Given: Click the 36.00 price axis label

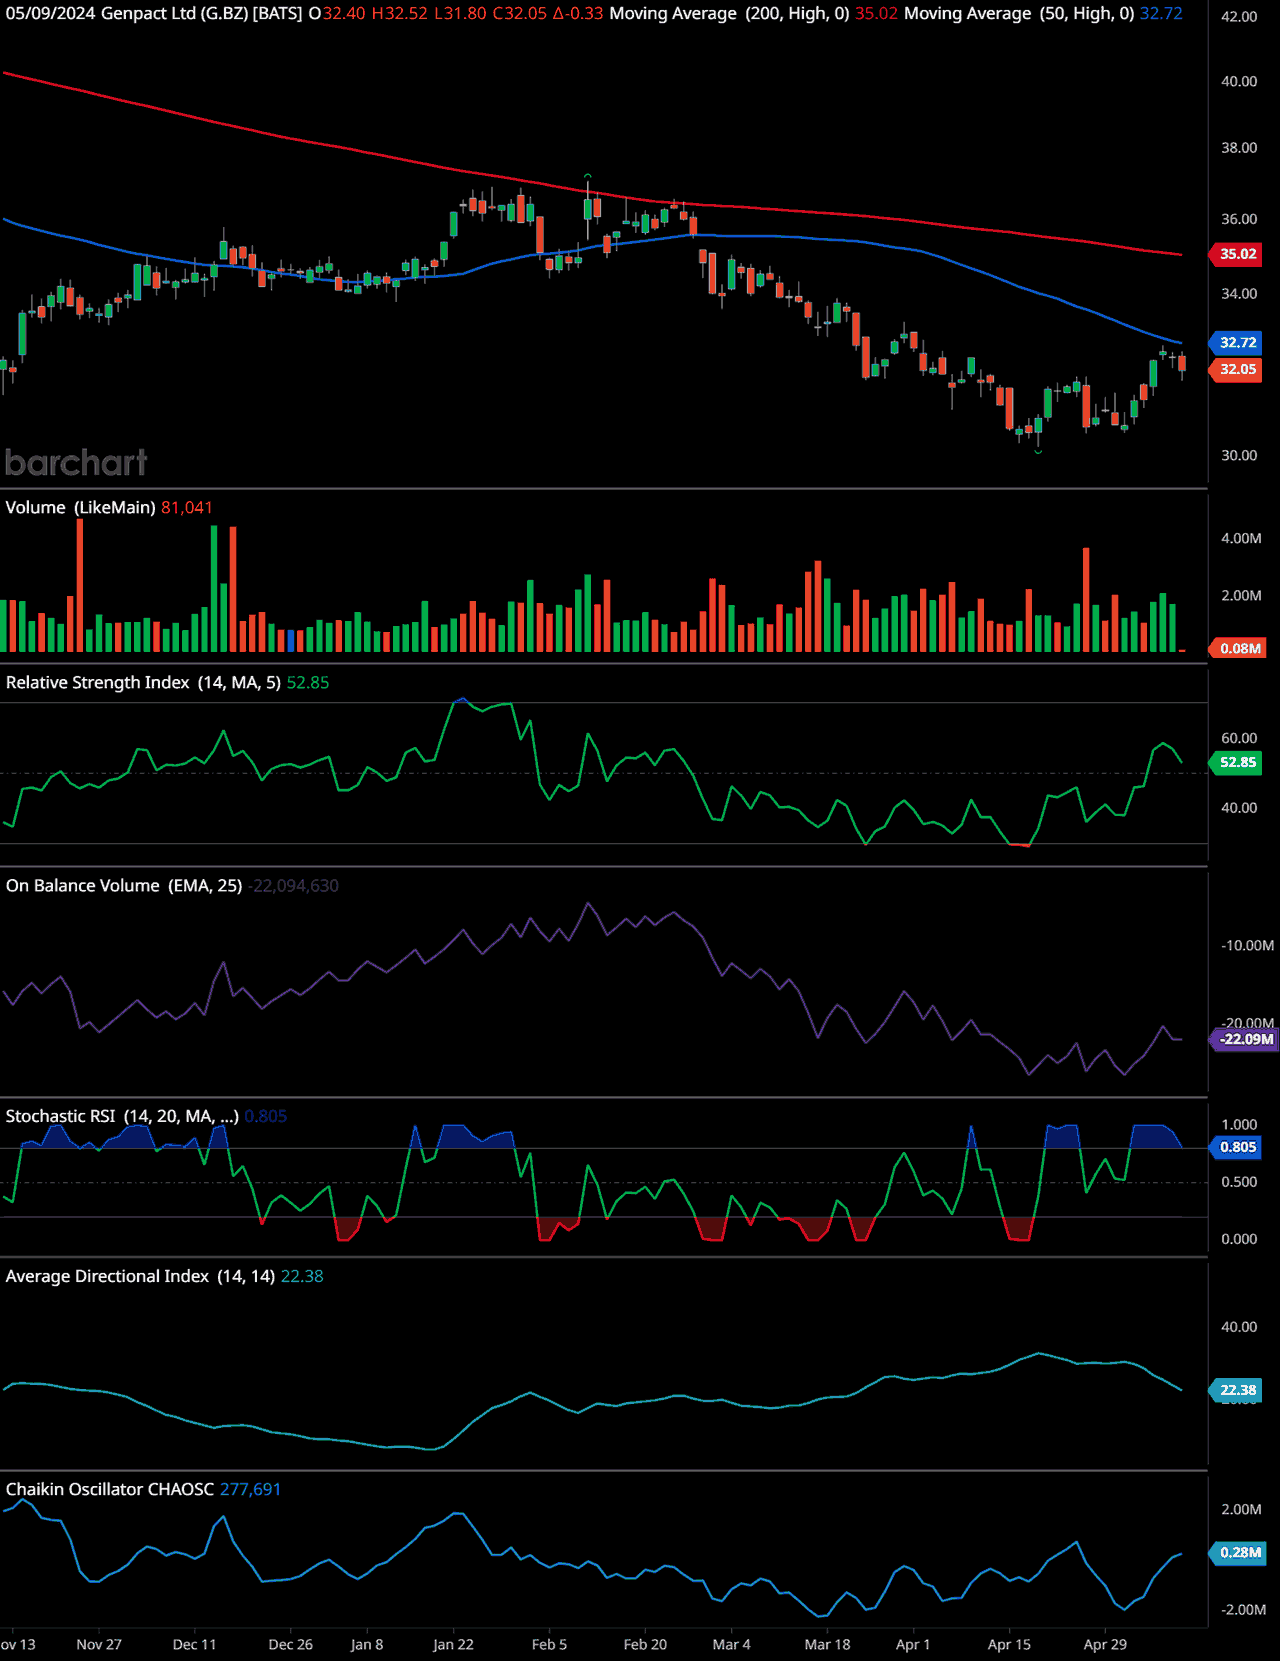Looking at the screenshot, I should point(1239,219).
